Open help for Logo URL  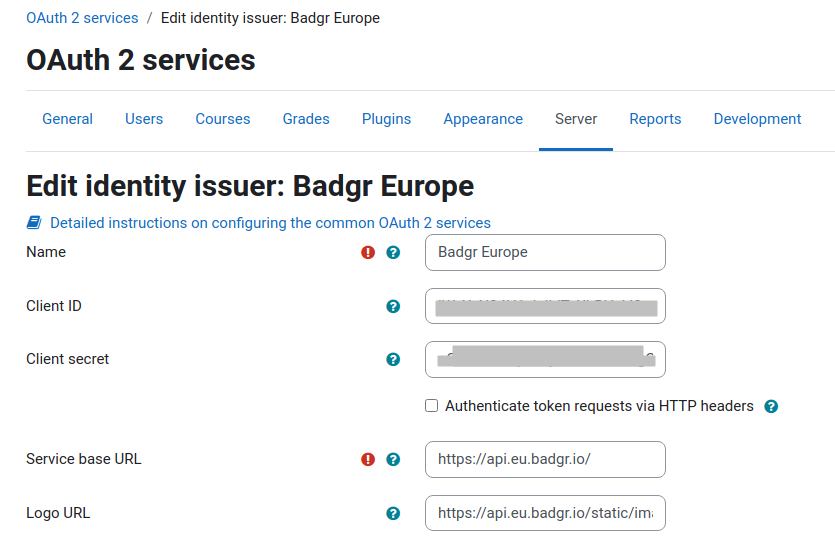pos(393,513)
